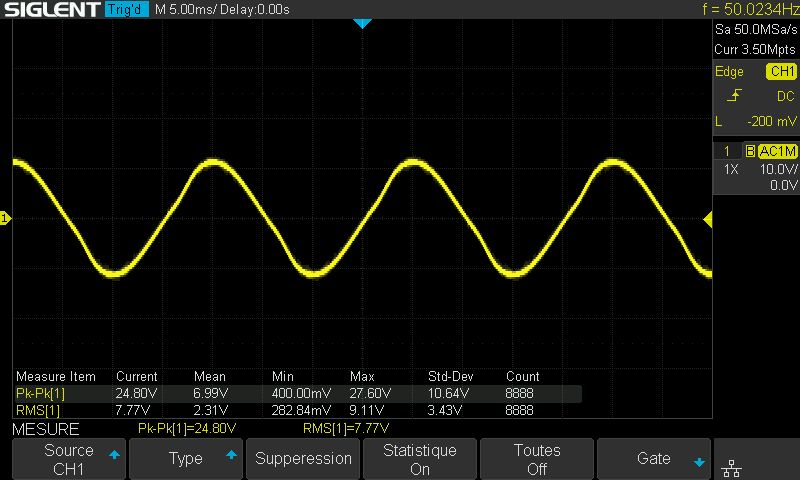Click the RMS current value 7.77V in table
Screen dimensions: 800x480
[133, 410]
